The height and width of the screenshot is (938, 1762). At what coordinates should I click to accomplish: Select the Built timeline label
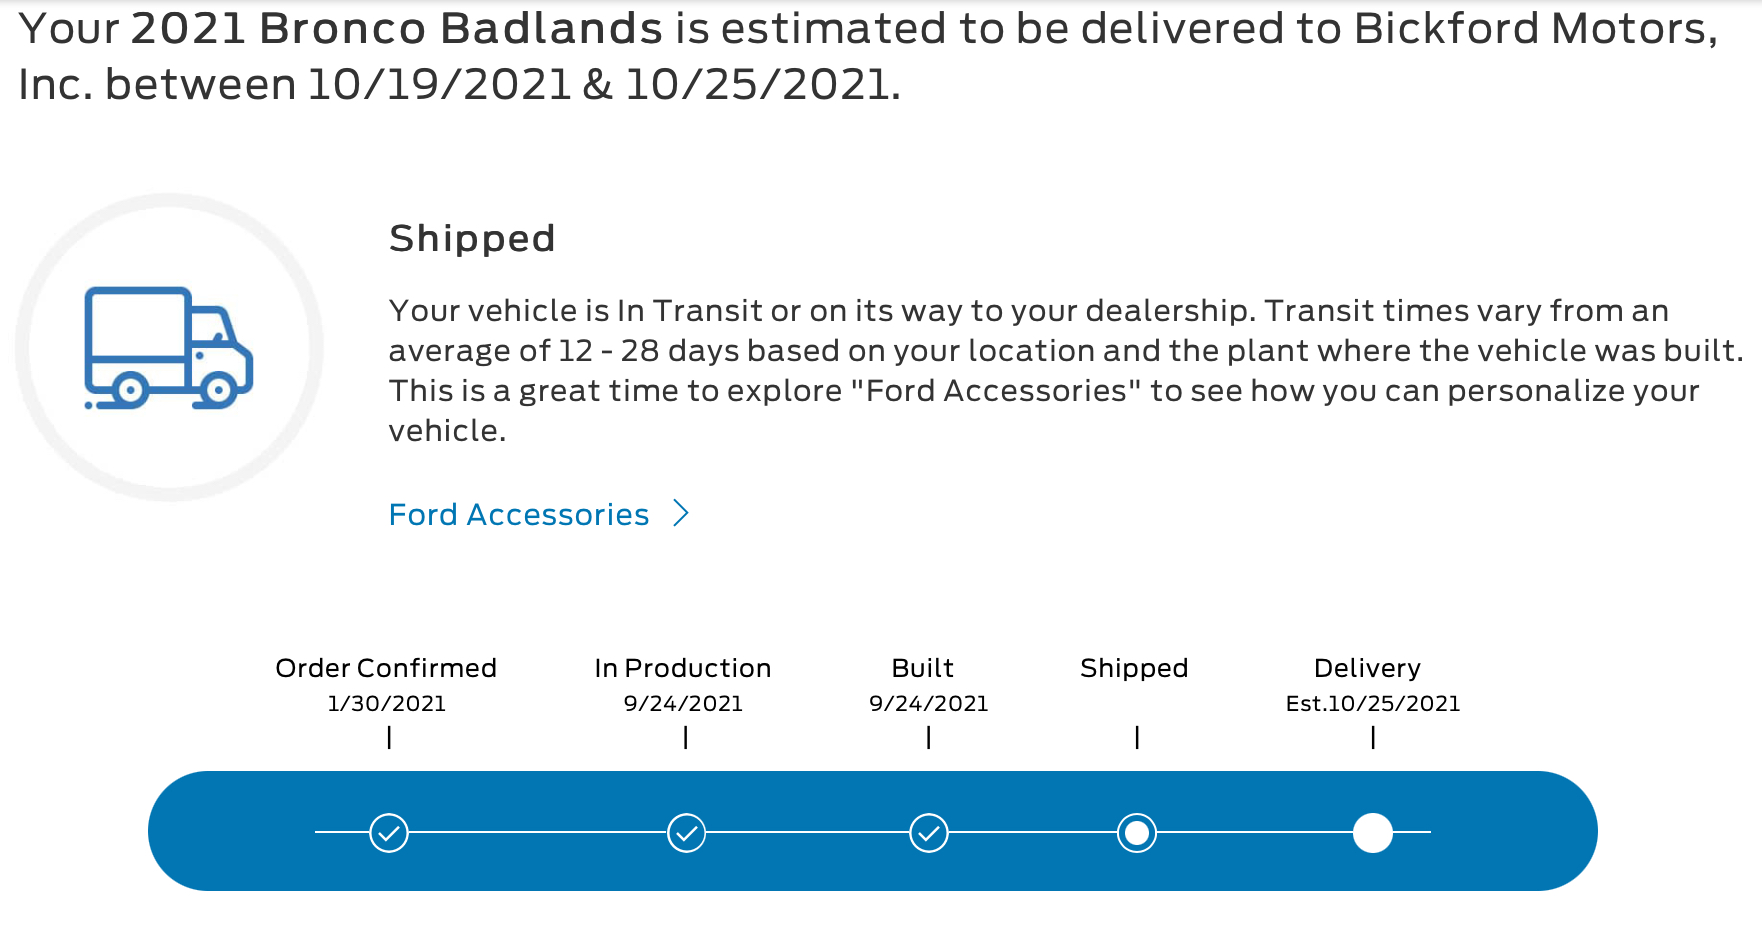click(922, 668)
